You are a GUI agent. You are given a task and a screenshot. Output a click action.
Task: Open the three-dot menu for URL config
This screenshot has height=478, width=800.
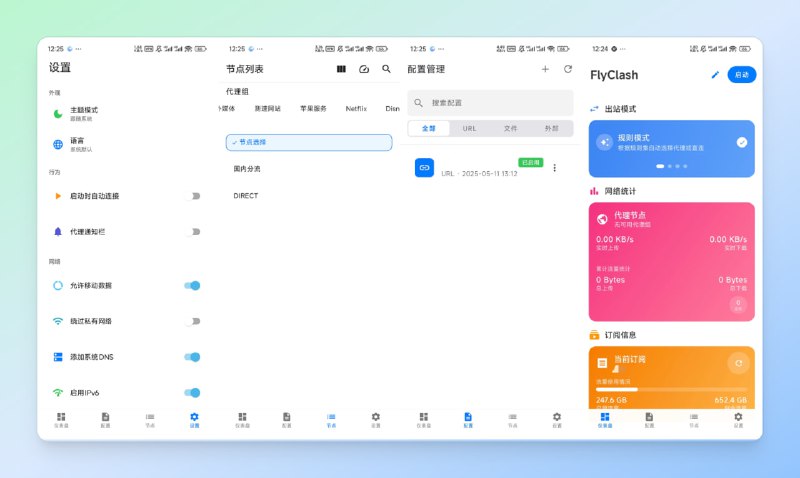tap(554, 168)
